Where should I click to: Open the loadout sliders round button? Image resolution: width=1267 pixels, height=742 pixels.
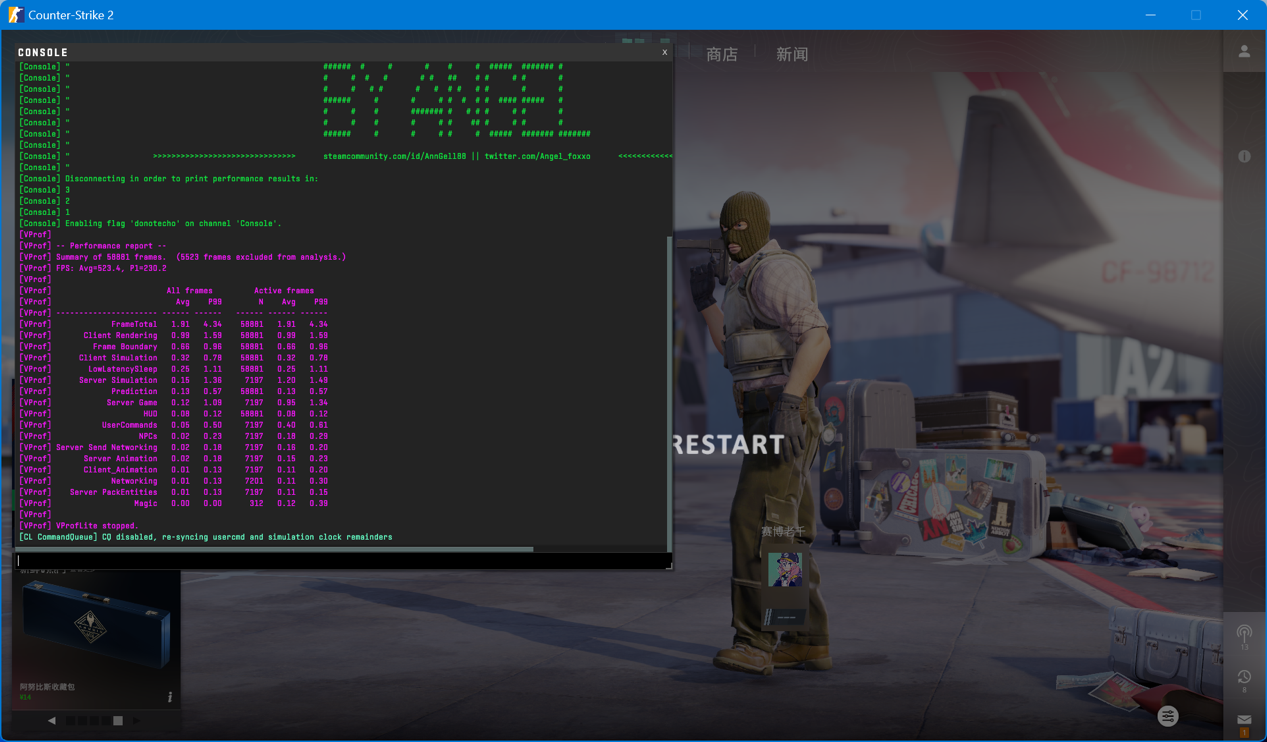click(1168, 716)
